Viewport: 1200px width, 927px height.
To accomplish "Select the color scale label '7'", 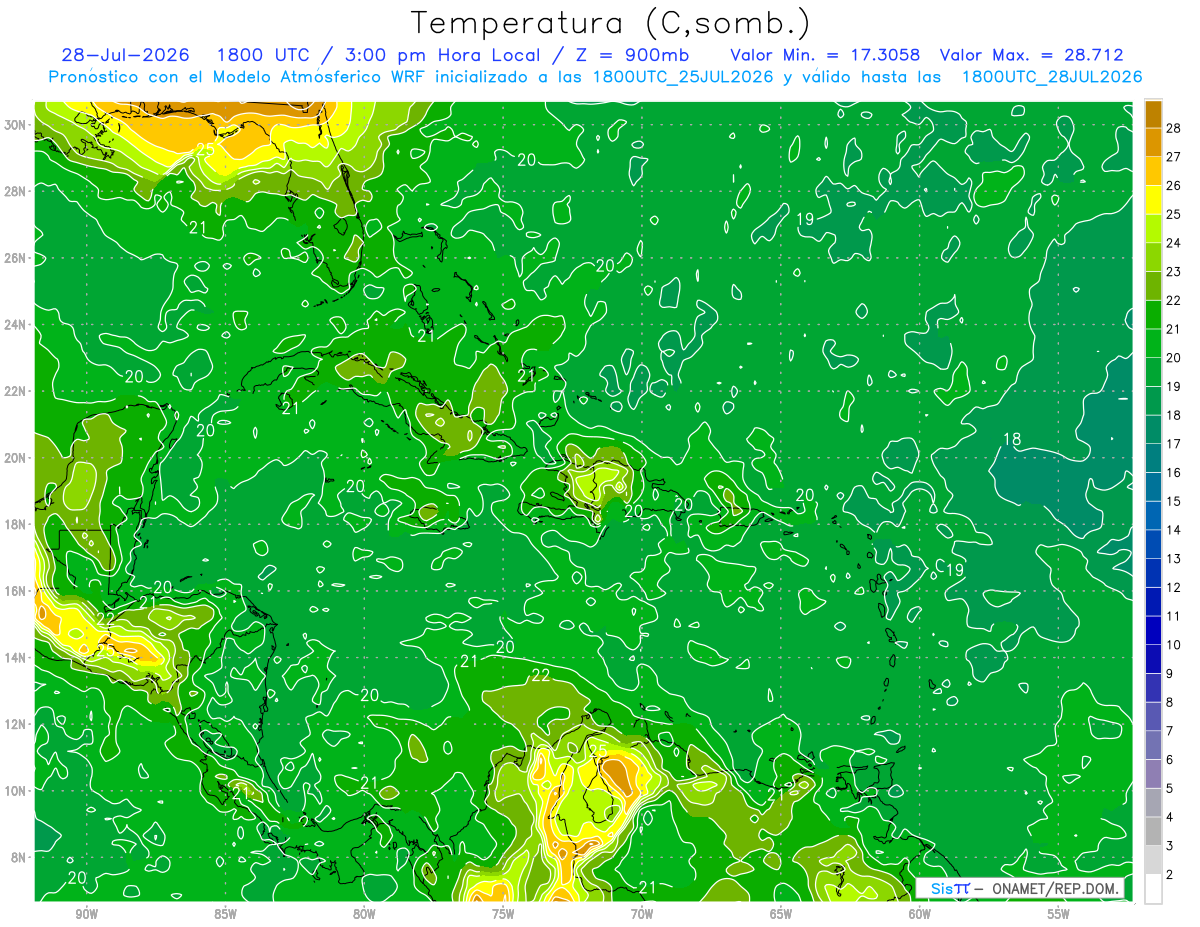I will click(x=1170, y=731).
